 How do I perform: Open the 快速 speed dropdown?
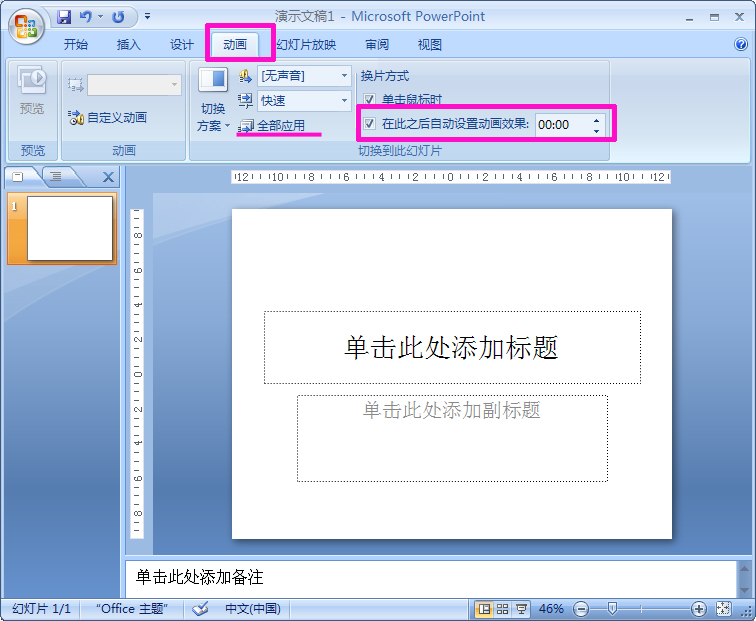point(304,101)
